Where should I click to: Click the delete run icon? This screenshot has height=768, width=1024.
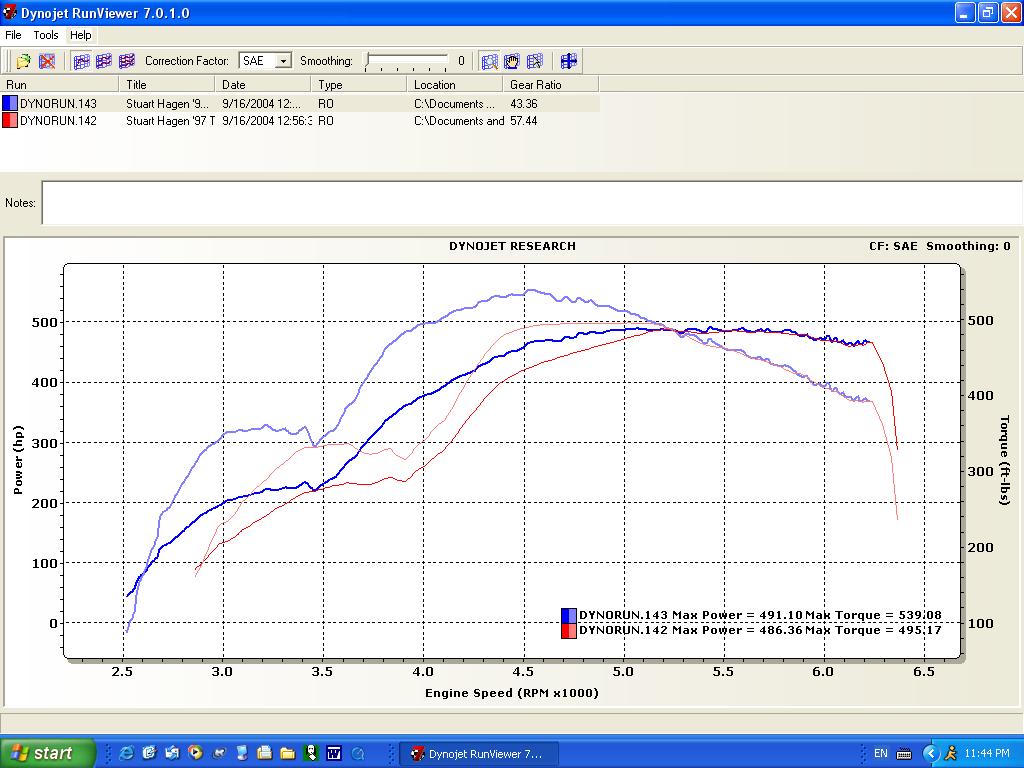pos(48,61)
